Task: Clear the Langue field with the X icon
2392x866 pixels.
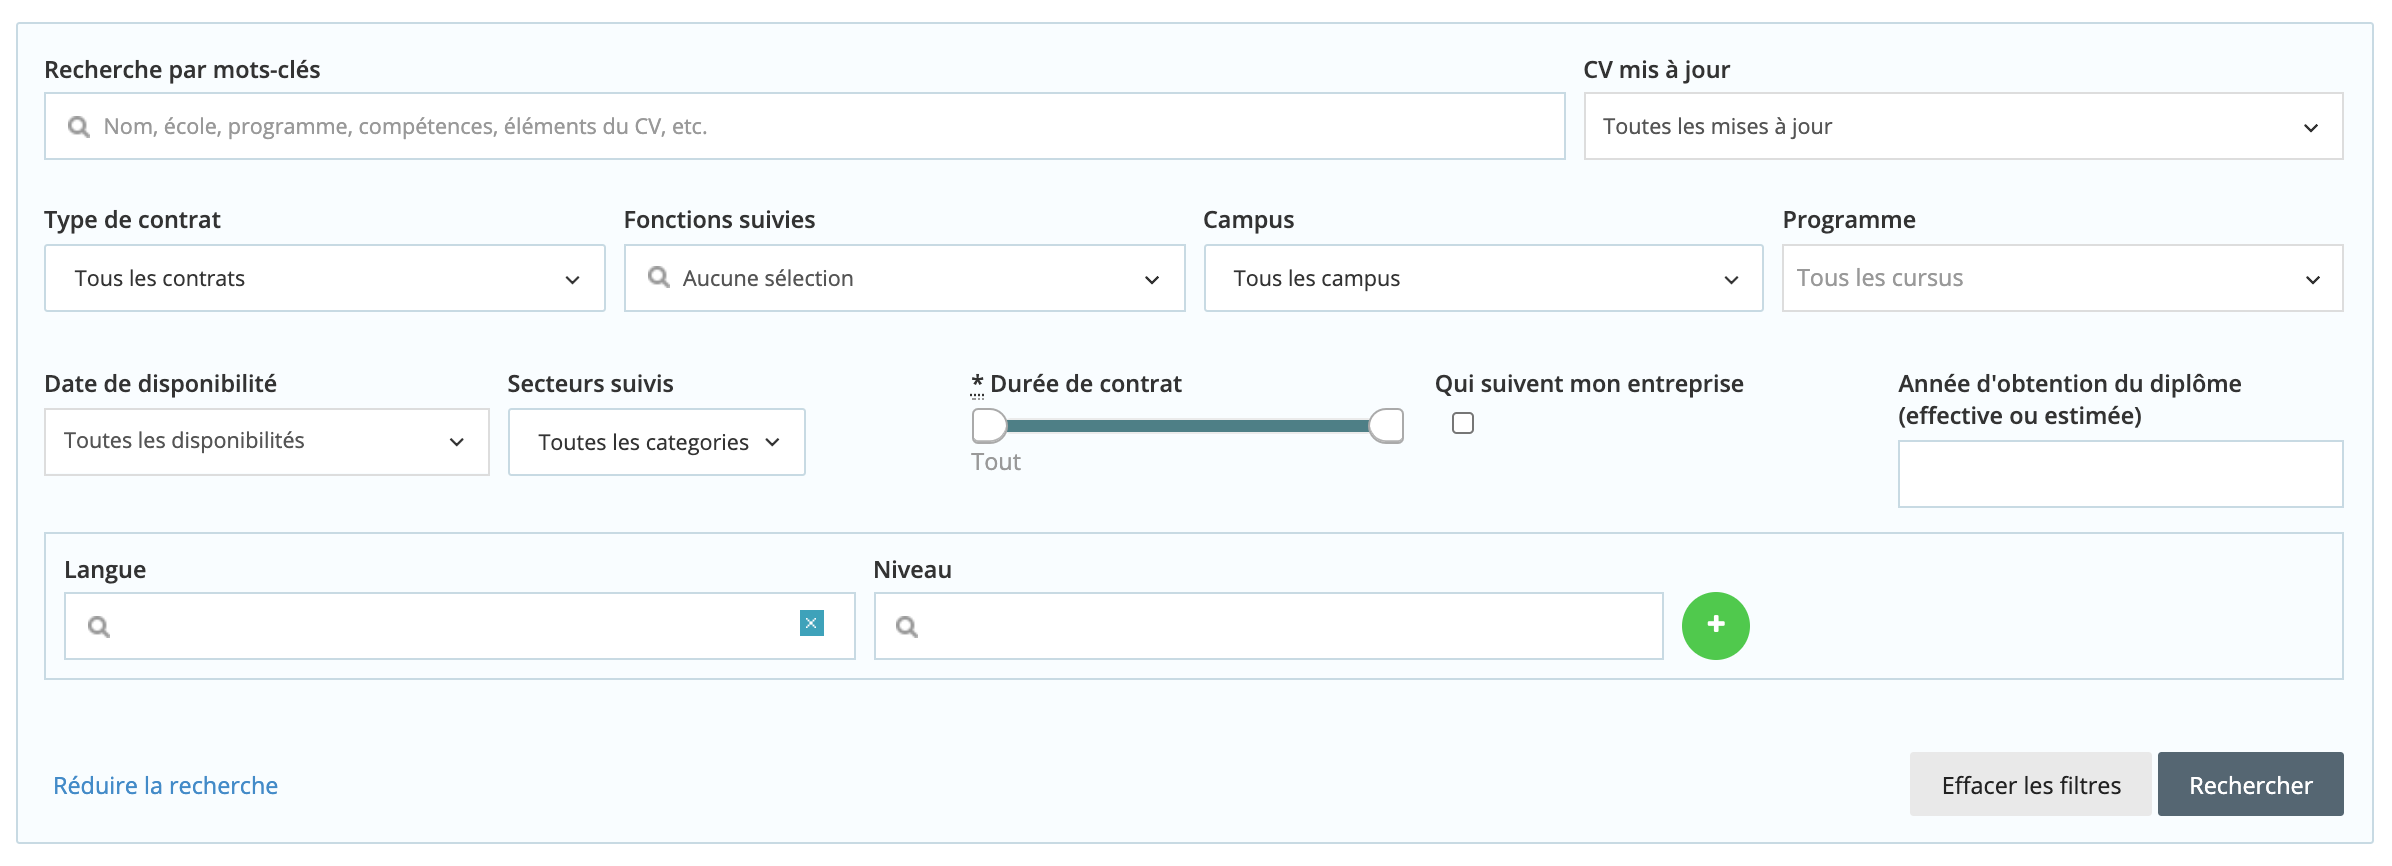Action: click(x=811, y=624)
